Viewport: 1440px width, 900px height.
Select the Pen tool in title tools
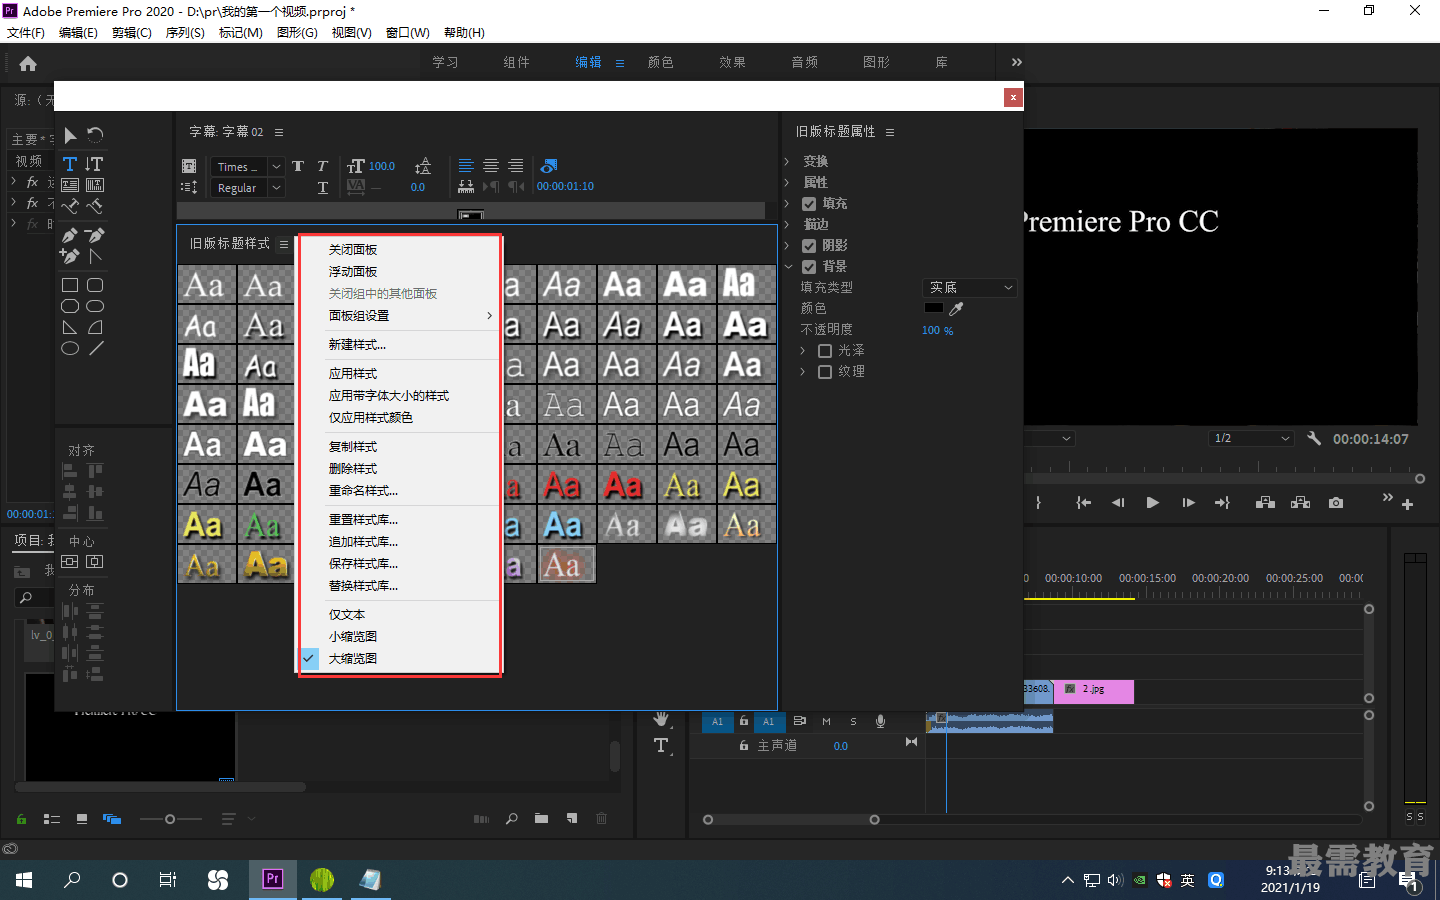point(70,235)
